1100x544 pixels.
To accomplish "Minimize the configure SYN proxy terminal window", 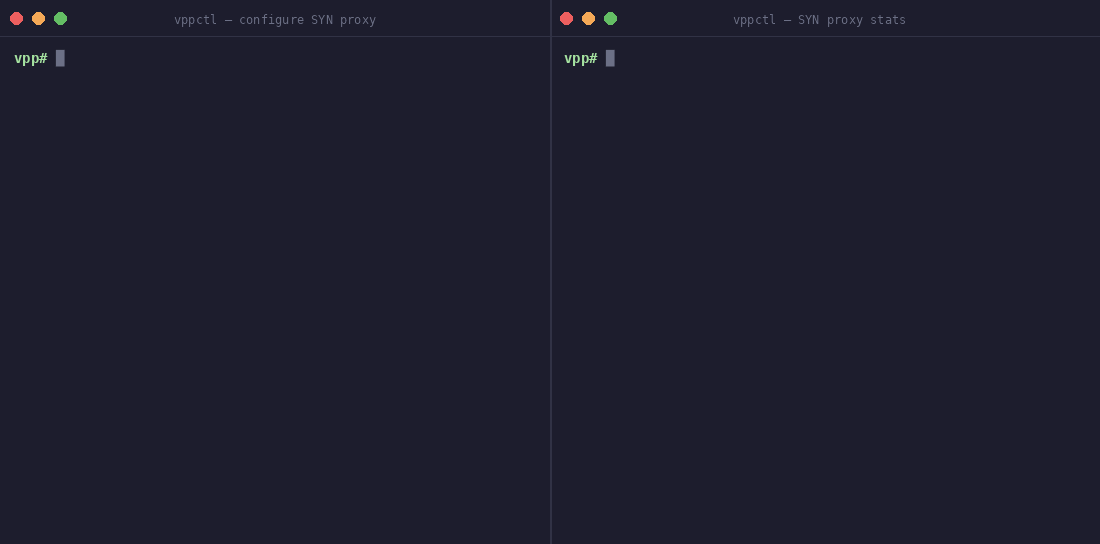I will 39,19.
